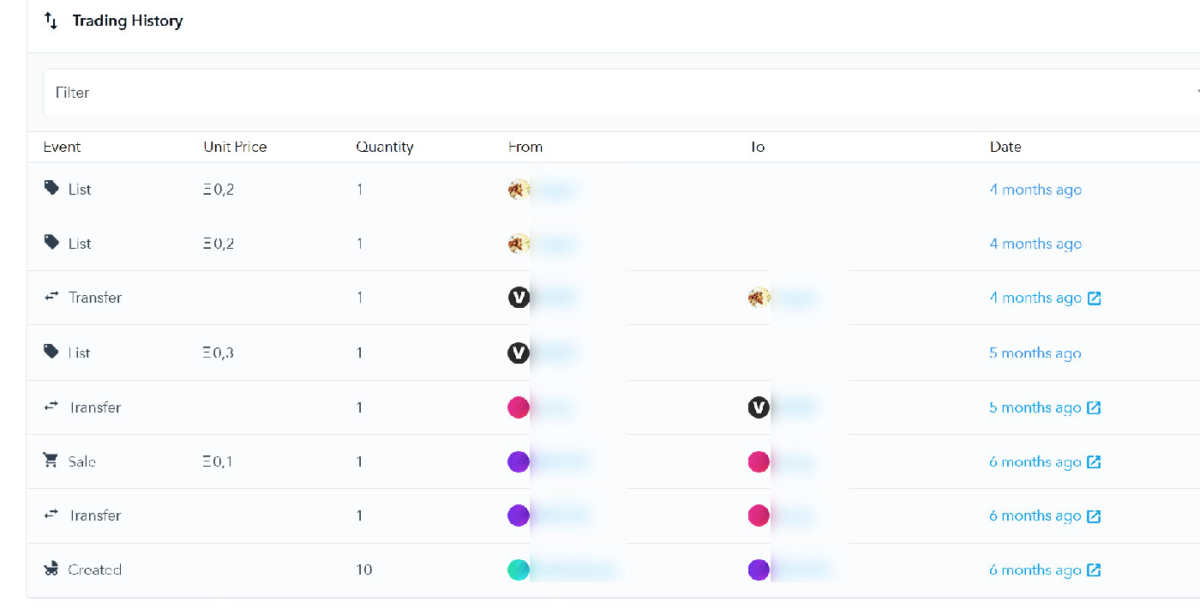Viewport: 1200px width, 615px height.
Task: Collapse the Trading History section title
Action: tap(127, 21)
